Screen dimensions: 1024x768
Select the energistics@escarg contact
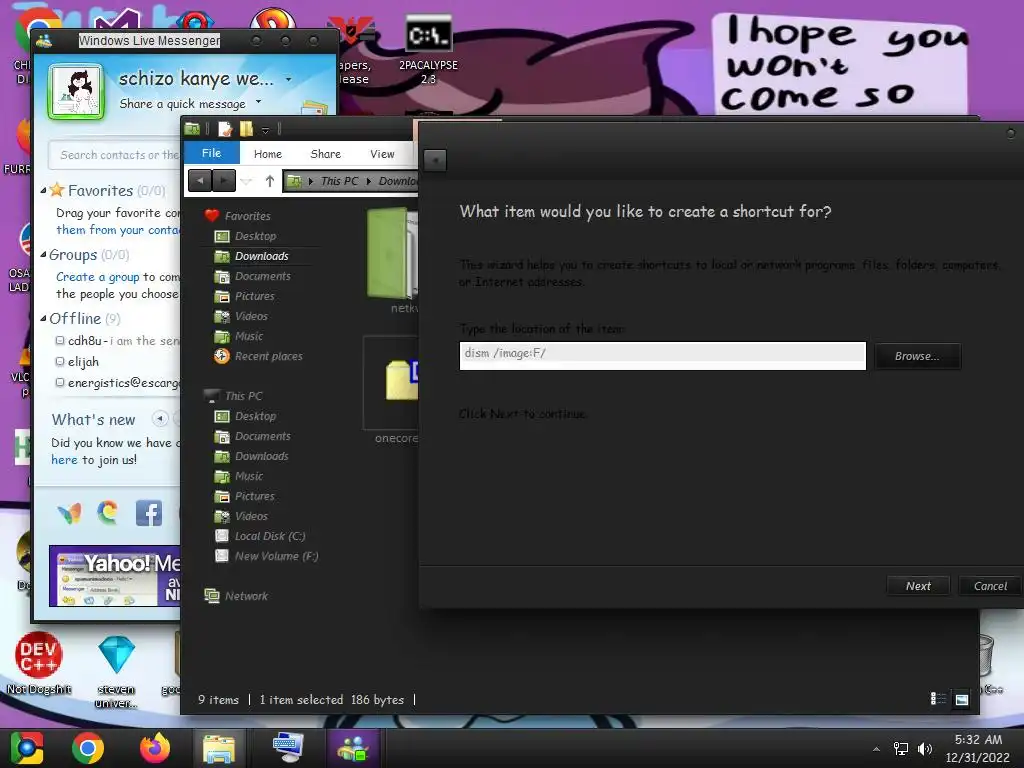118,383
